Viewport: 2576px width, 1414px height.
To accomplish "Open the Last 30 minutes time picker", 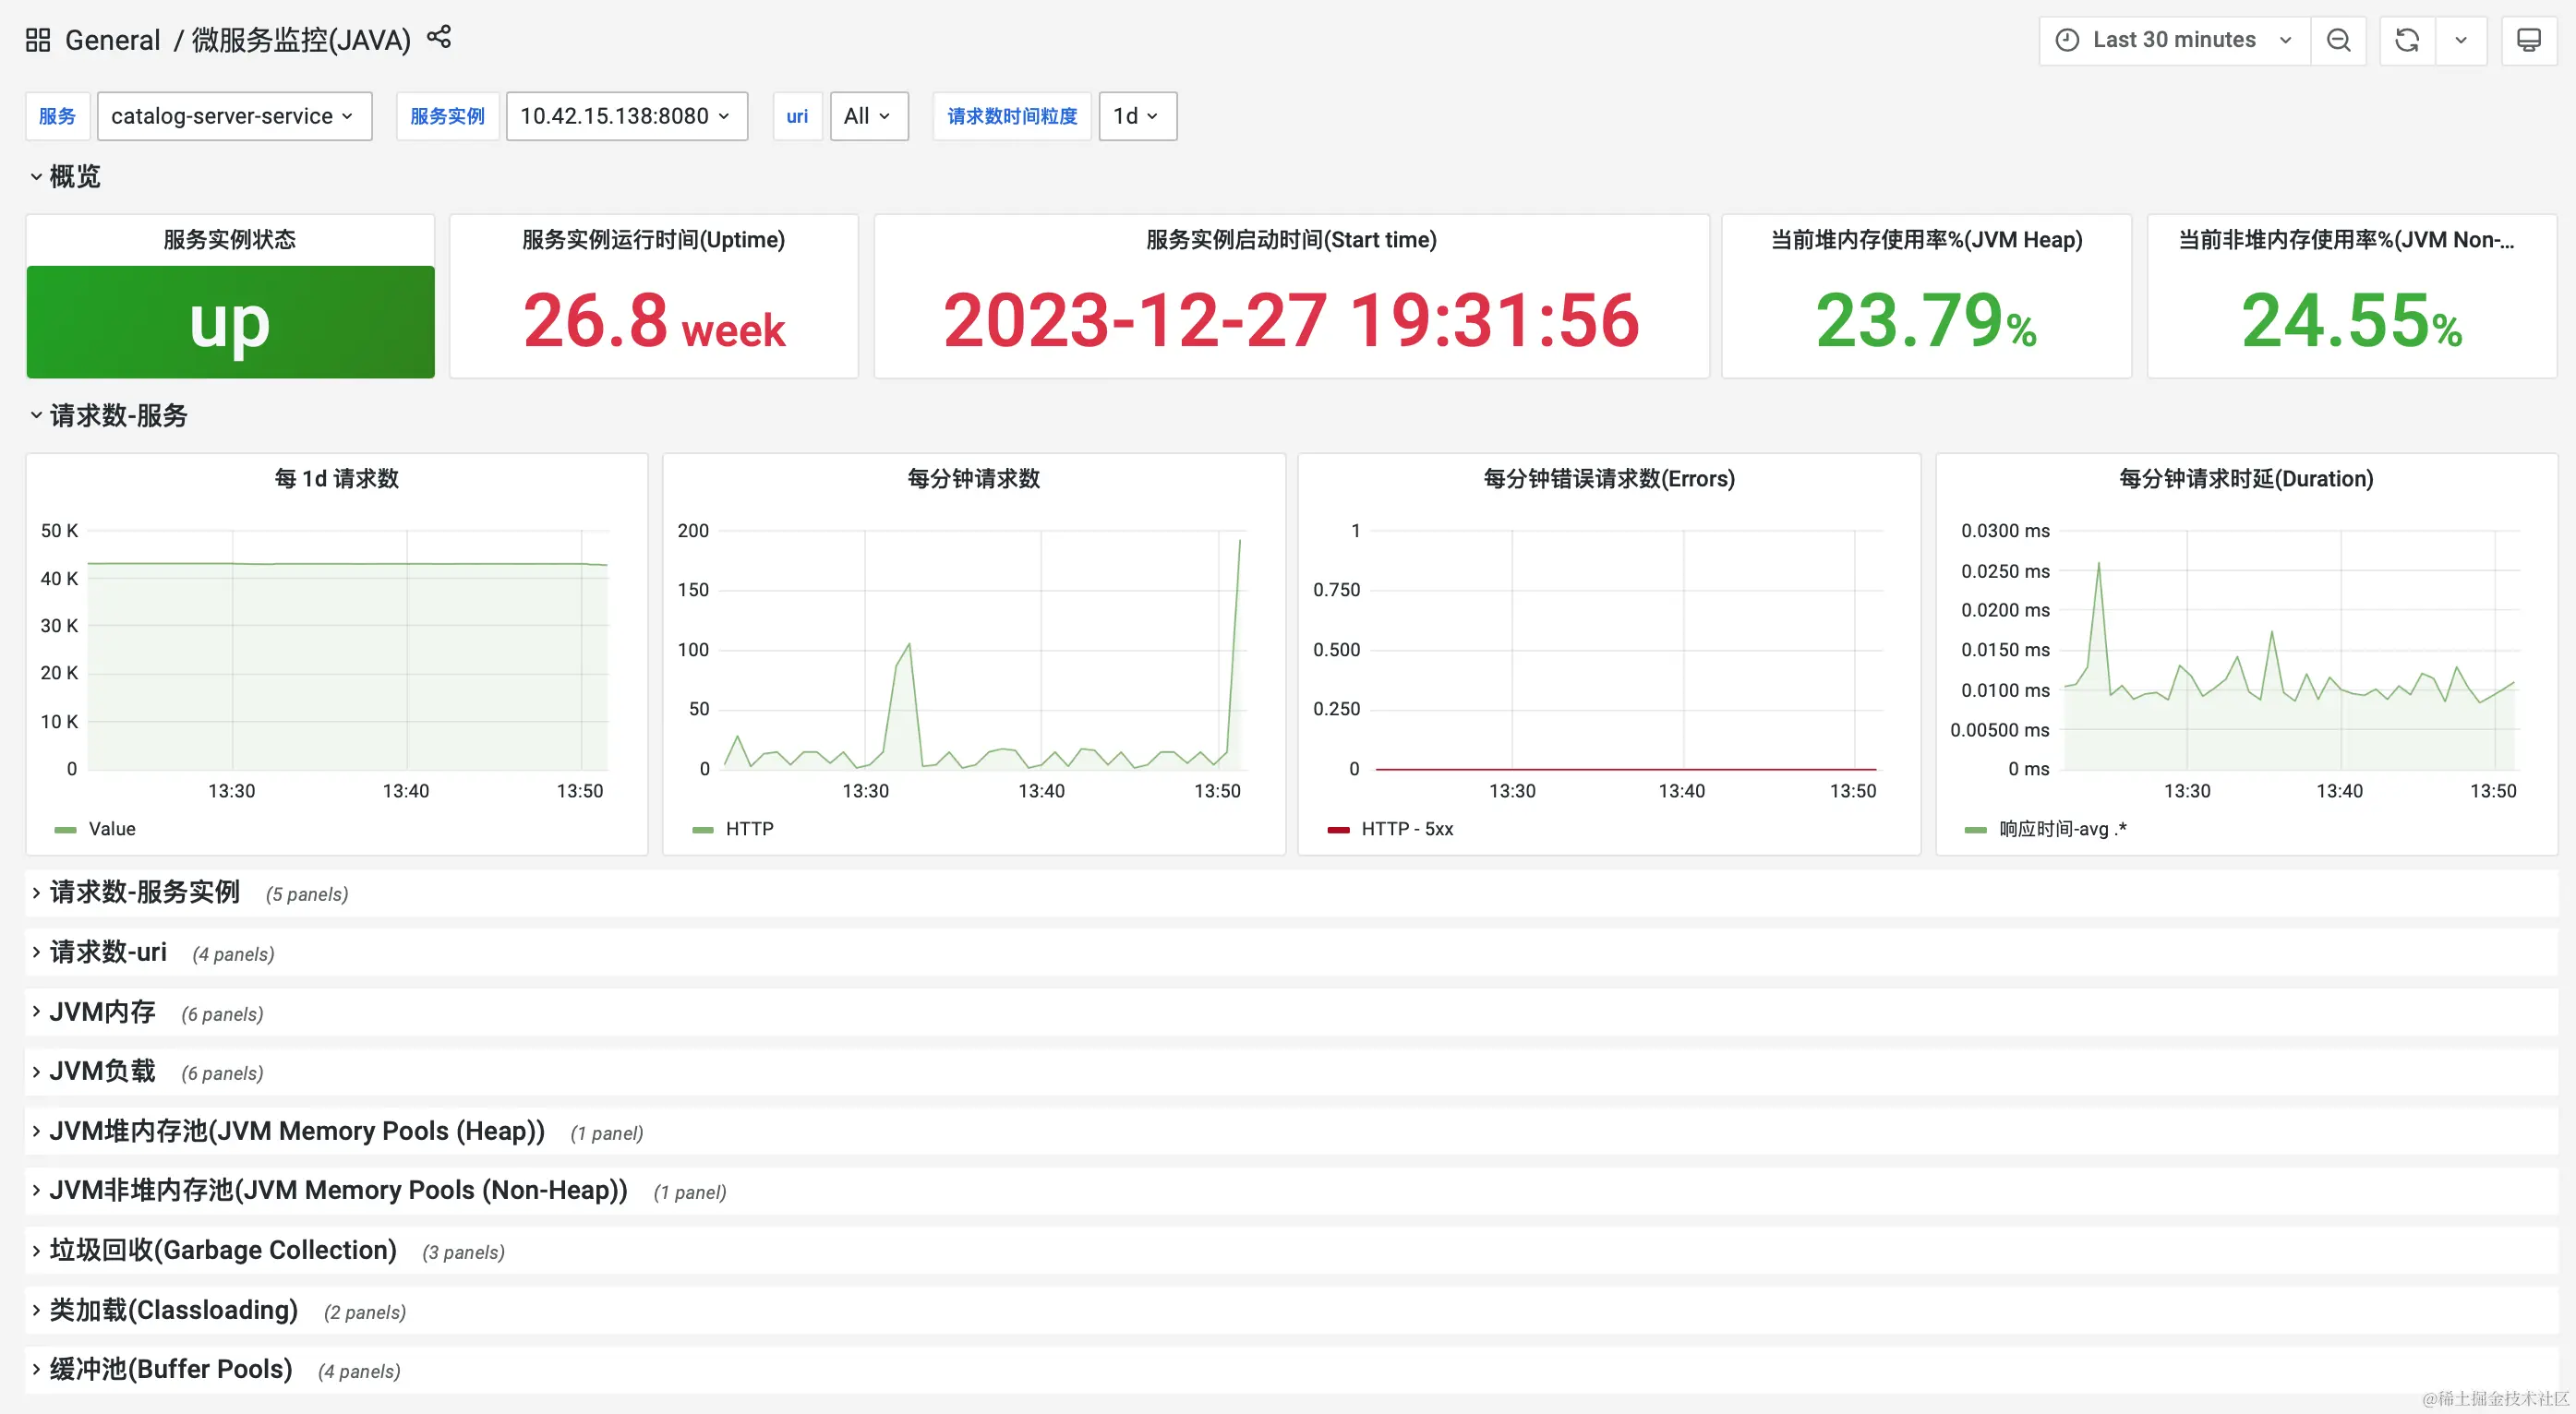I will tap(2173, 40).
